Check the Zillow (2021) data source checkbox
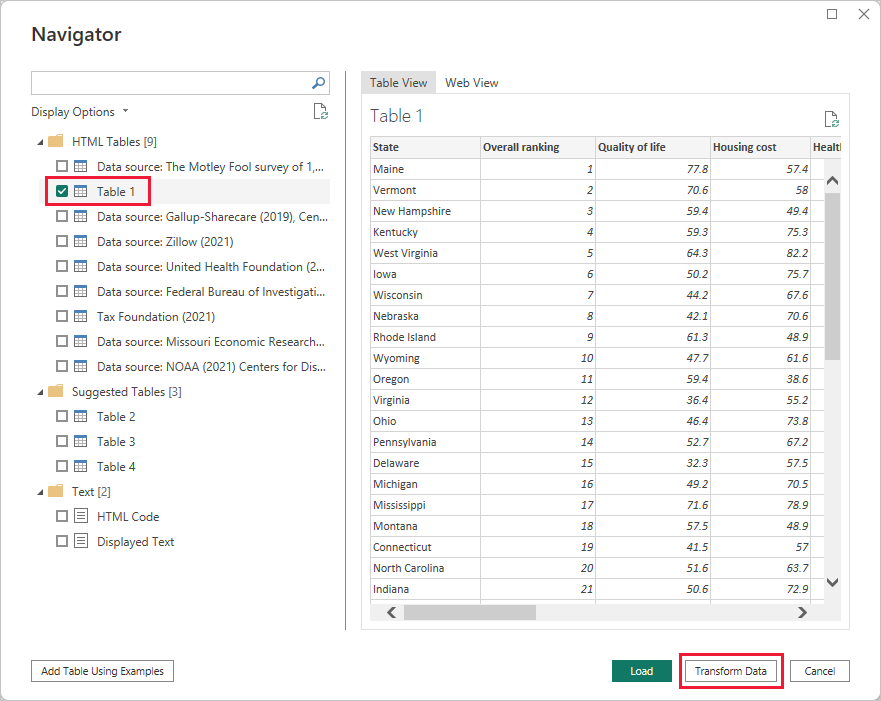 click(62, 242)
